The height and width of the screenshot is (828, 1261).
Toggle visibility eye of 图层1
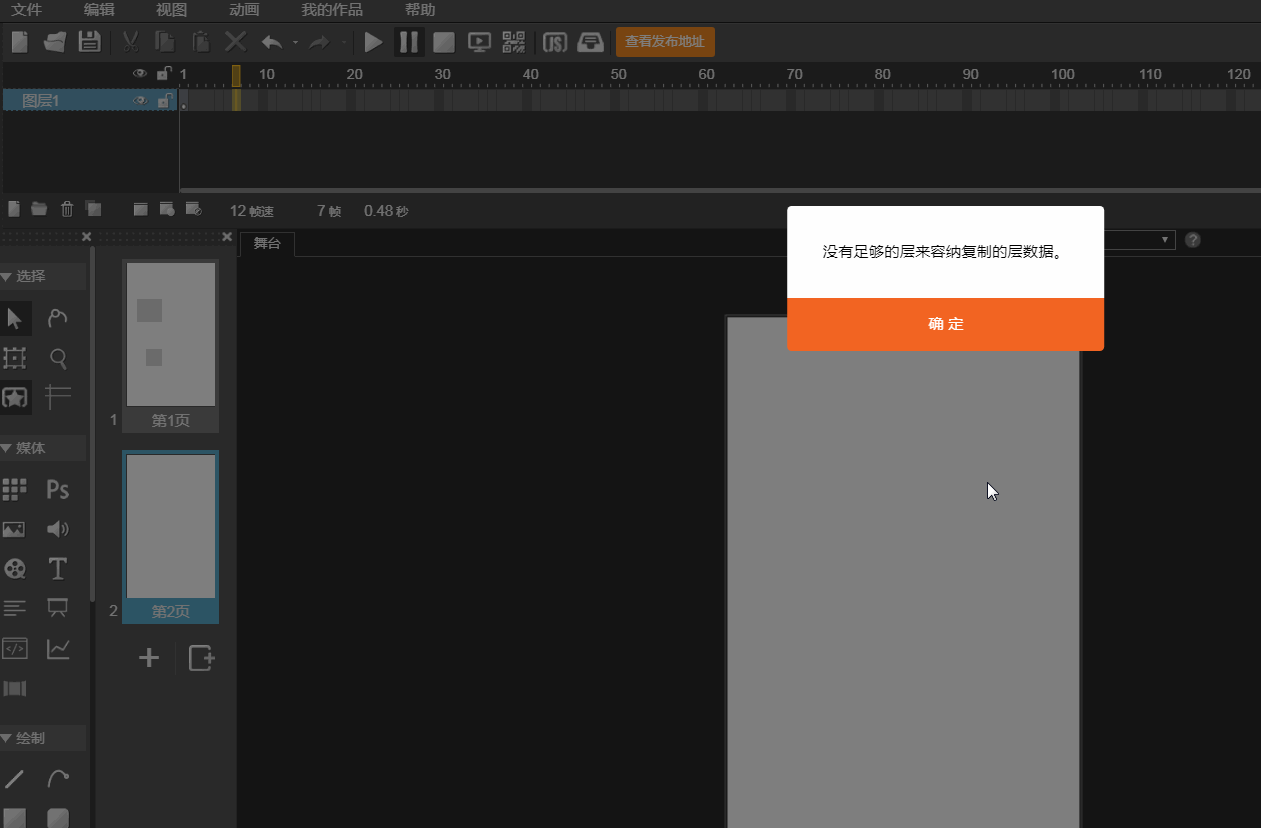pos(140,101)
